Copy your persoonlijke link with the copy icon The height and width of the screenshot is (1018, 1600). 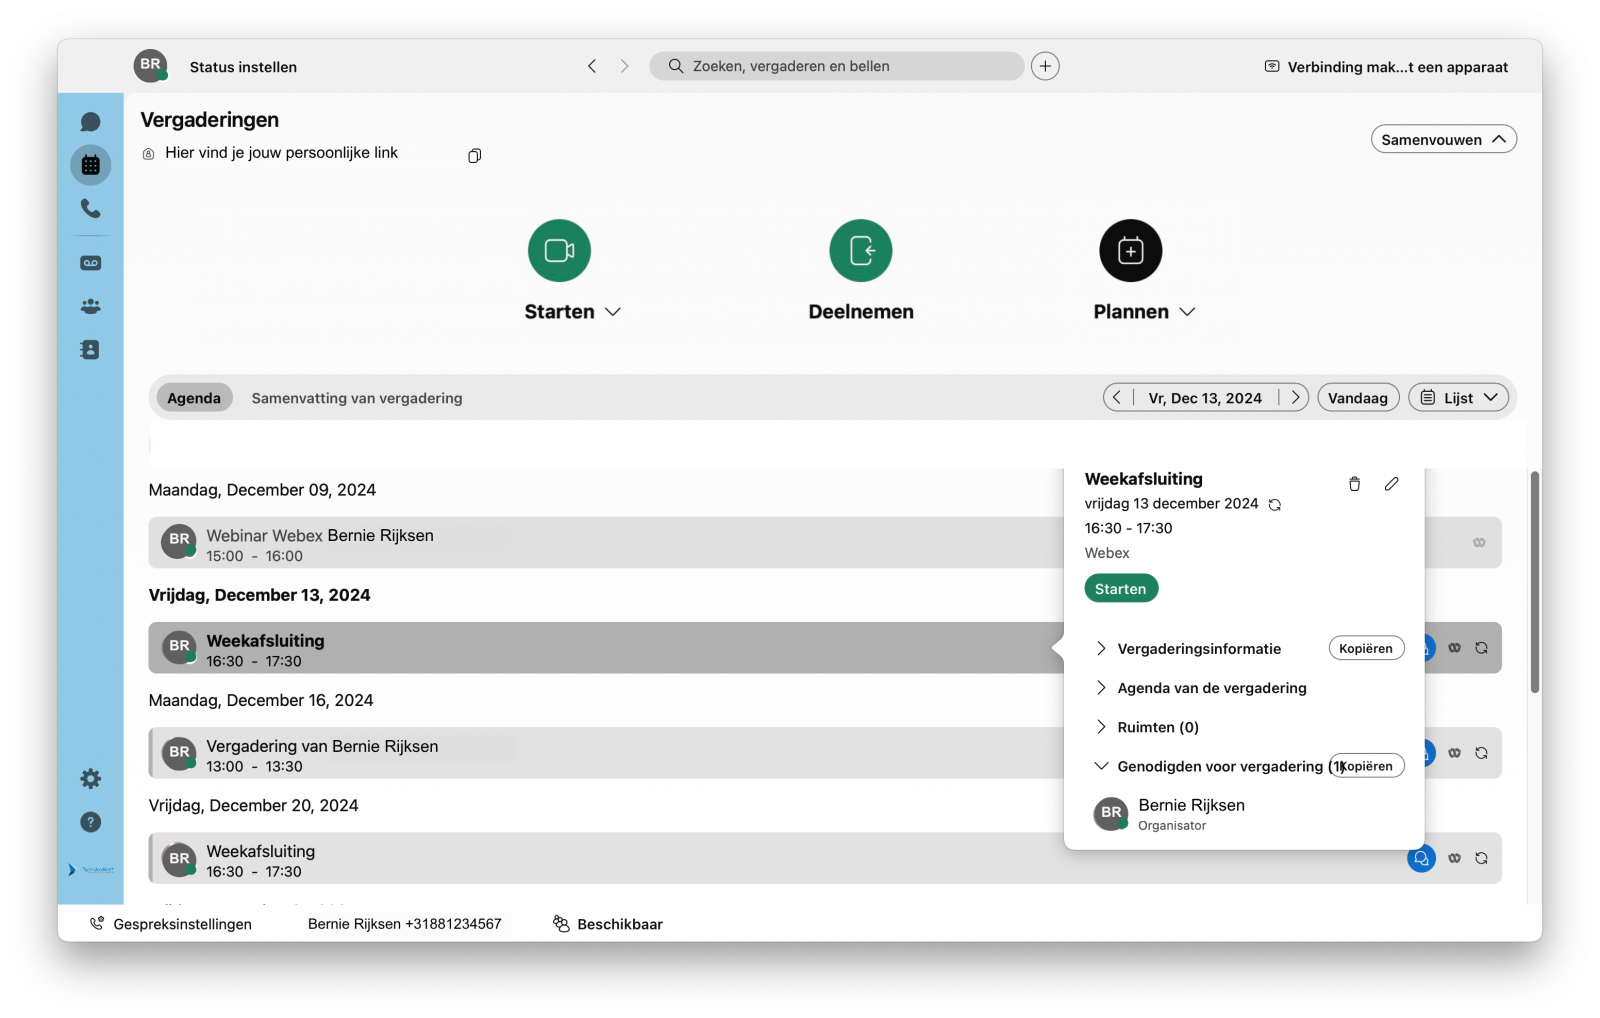point(474,155)
